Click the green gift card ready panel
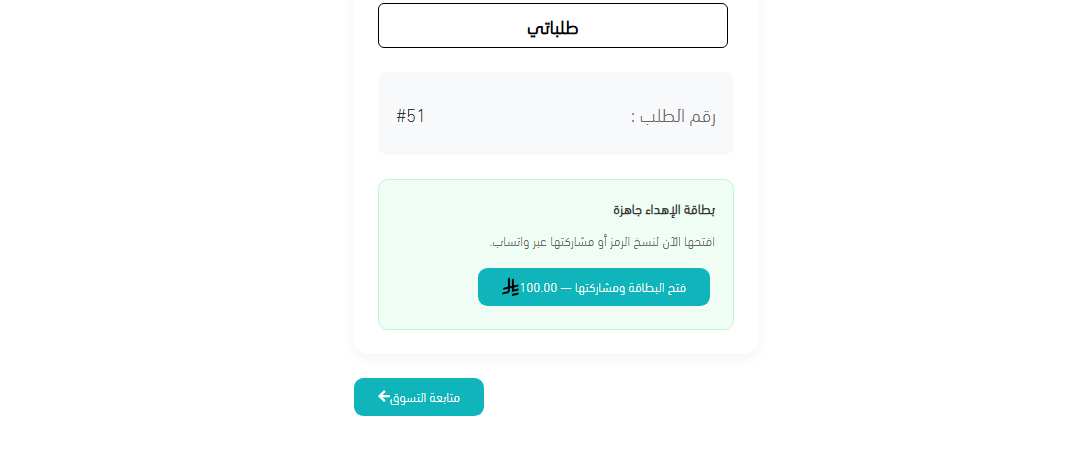Screen dimensions: 1075x464 pyautogui.click(x=556, y=254)
